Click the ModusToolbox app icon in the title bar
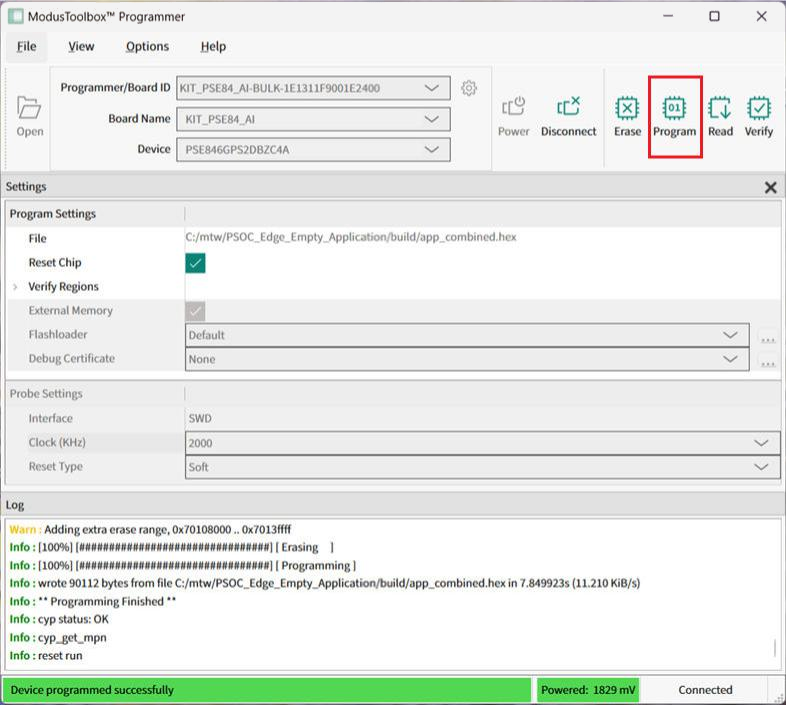Viewport: 786px width, 705px height. tap(16, 17)
